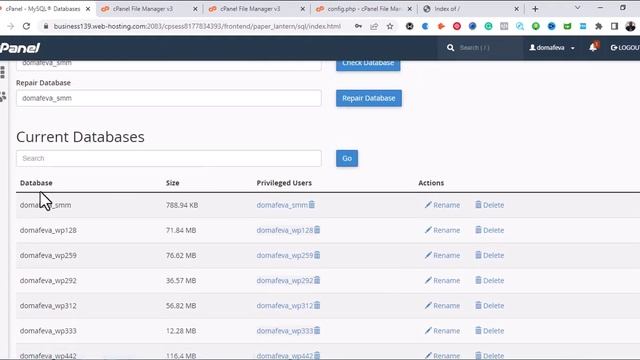Remove user domafeva_wp333 via trash icon
640x360 pixels.
[x=317, y=331]
